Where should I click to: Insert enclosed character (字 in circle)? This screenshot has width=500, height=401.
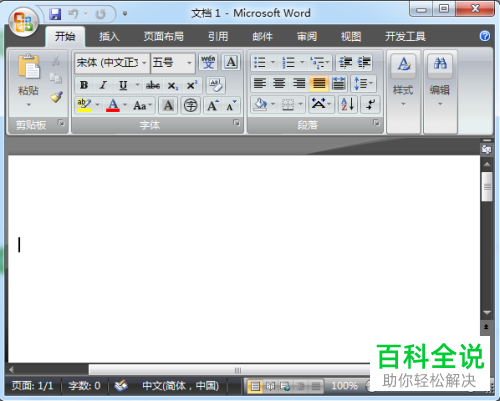click(191, 106)
